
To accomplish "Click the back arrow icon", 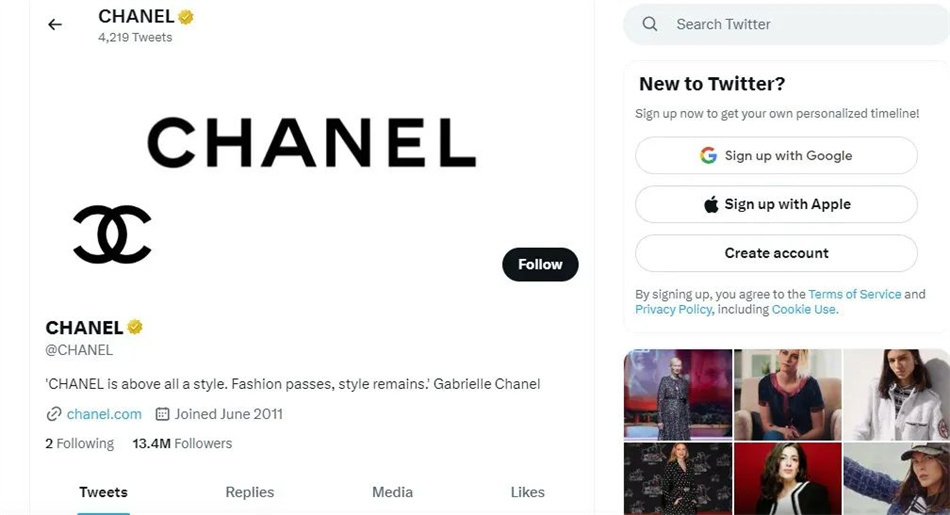I will (55, 25).
